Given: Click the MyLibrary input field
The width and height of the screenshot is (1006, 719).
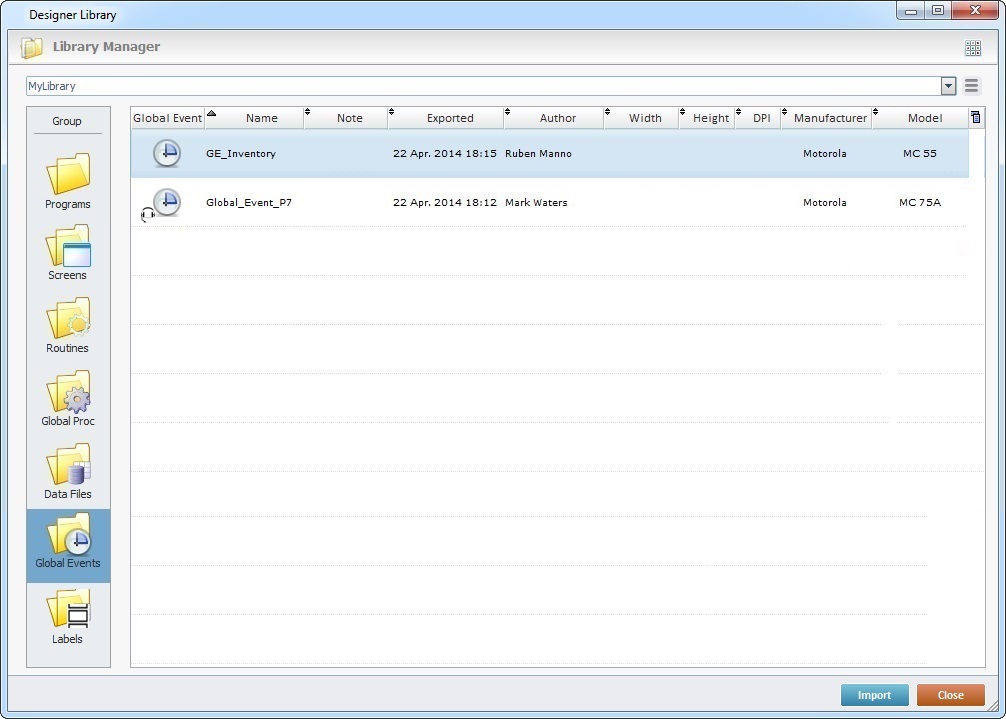Looking at the screenshot, I should [484, 86].
